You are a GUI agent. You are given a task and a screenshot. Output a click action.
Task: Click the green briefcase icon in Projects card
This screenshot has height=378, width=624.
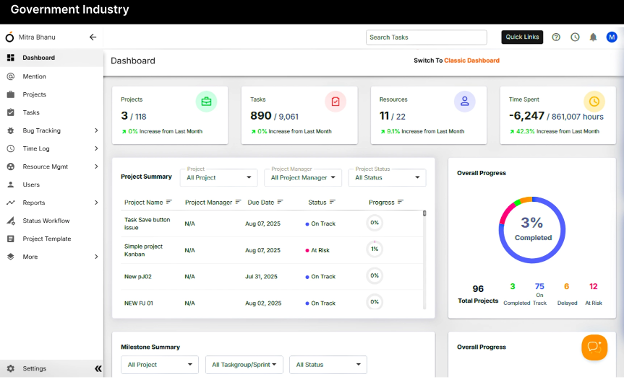(206, 101)
